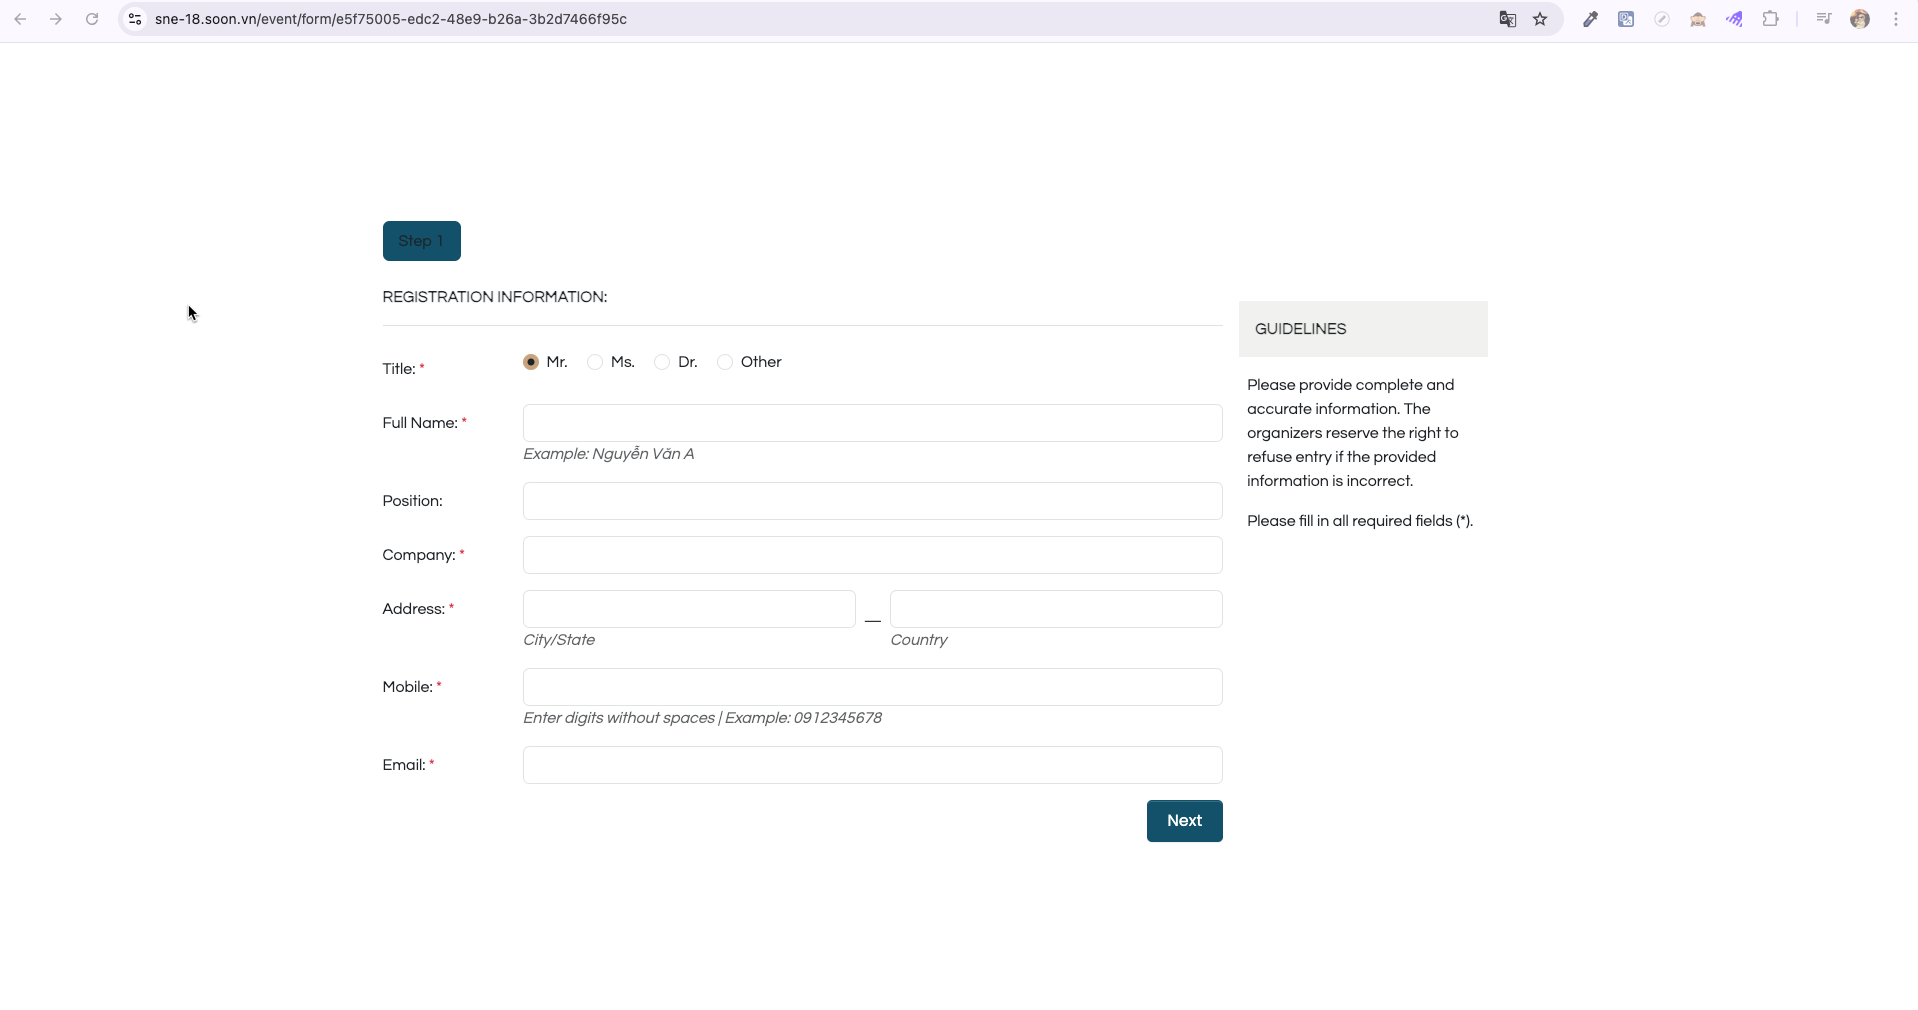Go forward with the browser arrow

pos(56,19)
